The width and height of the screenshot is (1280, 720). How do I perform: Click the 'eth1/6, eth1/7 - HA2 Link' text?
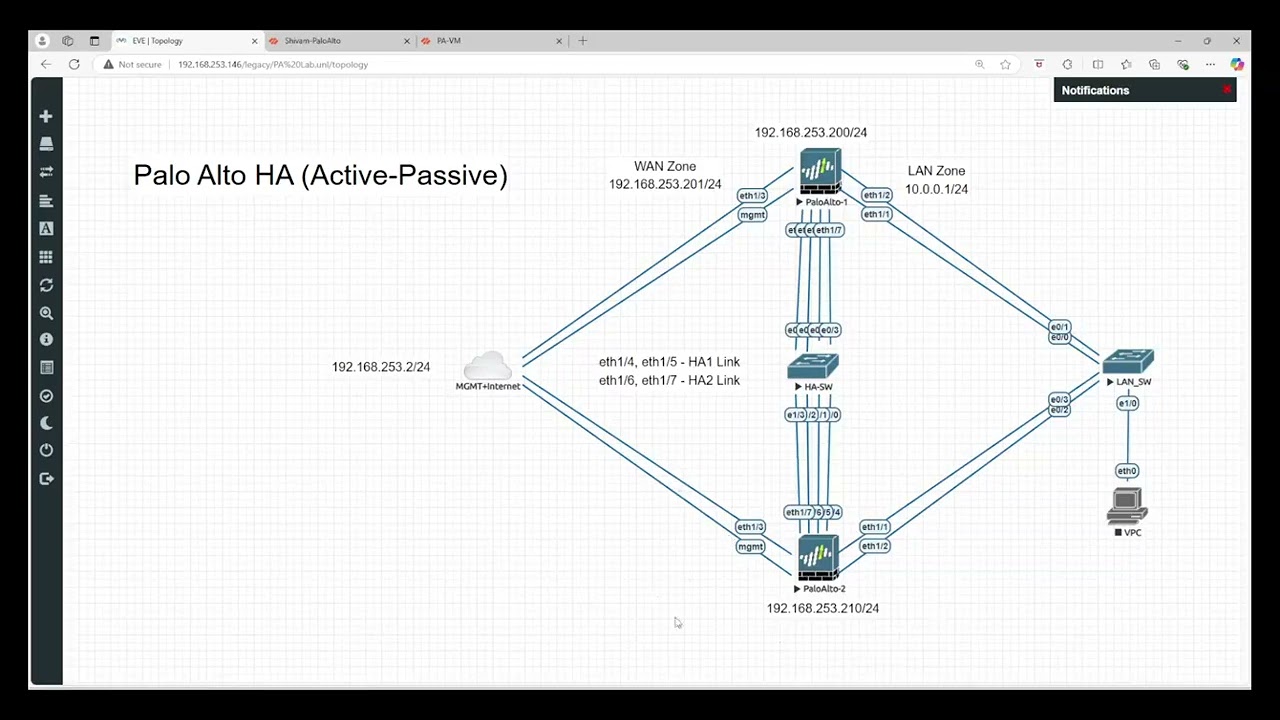click(670, 380)
